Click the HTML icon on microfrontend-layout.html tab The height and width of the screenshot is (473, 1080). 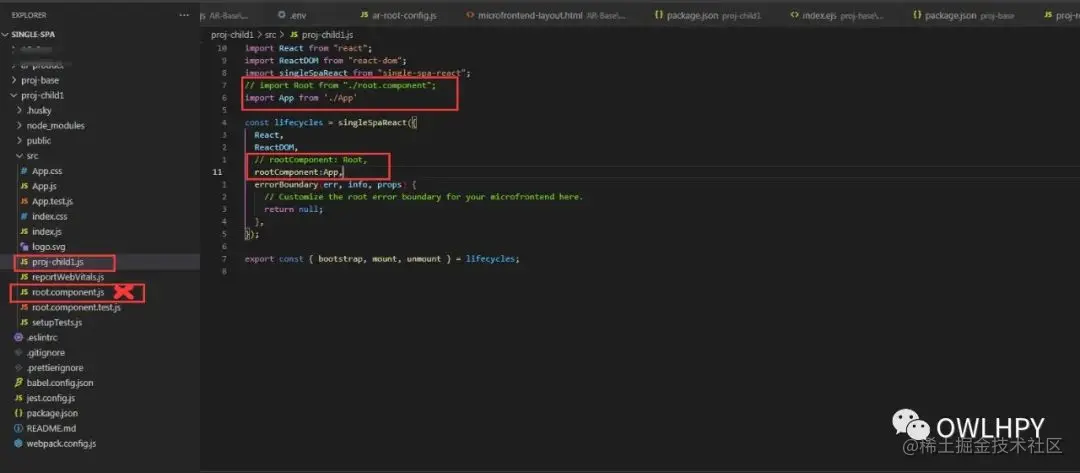tap(470, 15)
